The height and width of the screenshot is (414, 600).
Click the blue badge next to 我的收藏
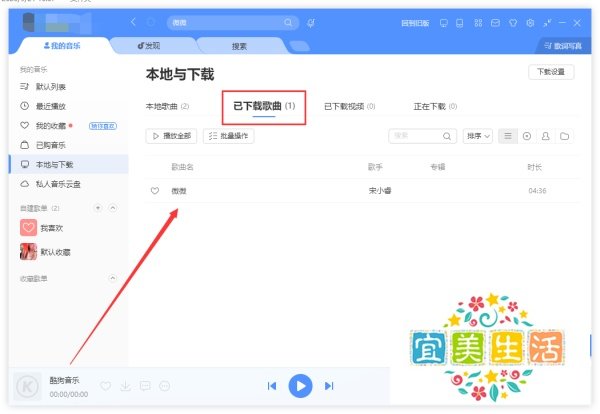tap(103, 126)
